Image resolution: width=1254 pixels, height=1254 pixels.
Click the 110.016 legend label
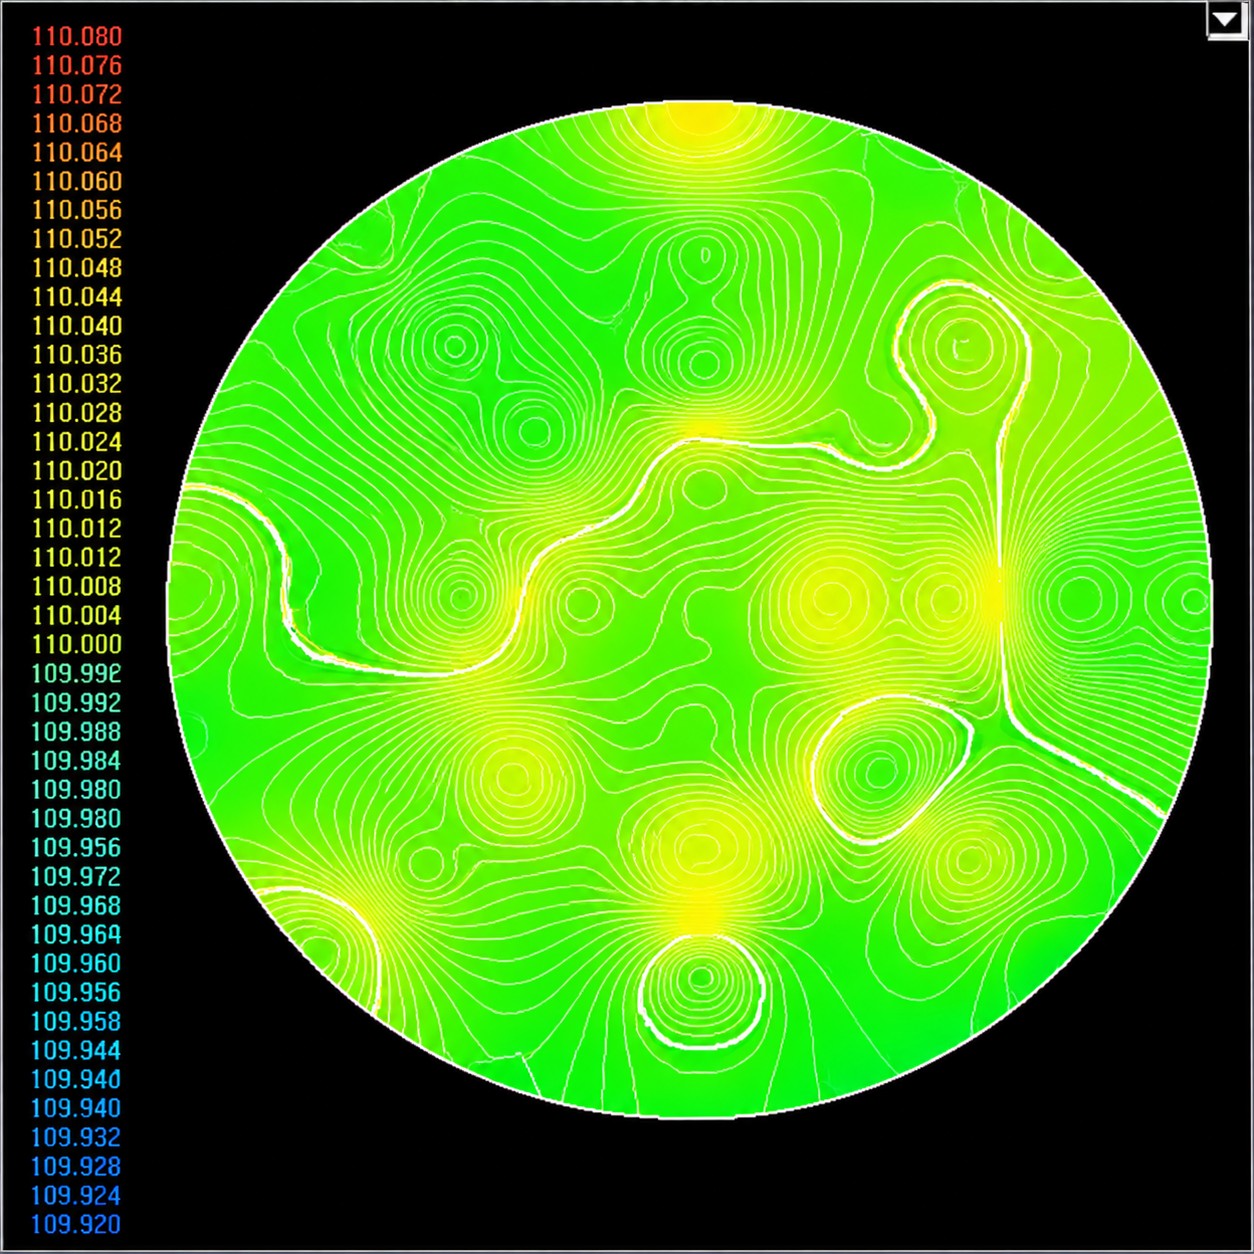(x=77, y=500)
